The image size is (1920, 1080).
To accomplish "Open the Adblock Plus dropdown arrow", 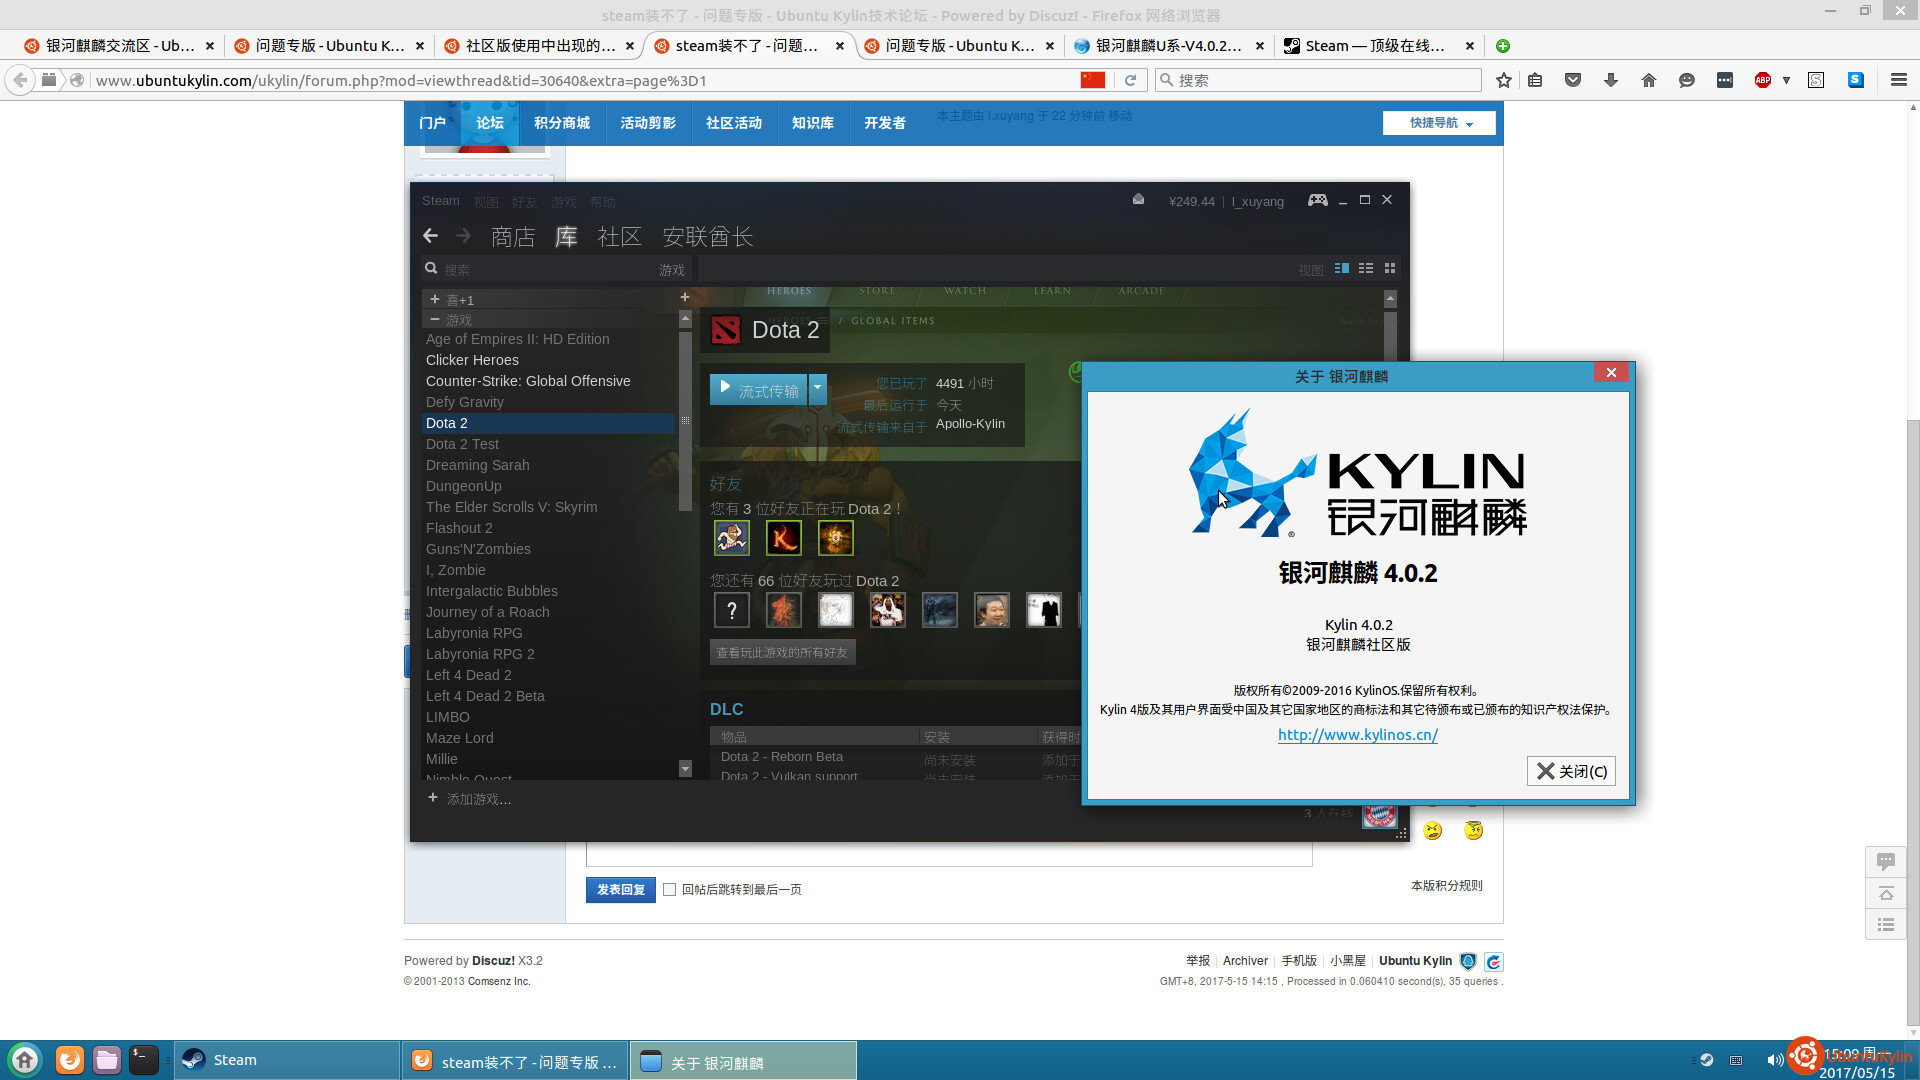I will tap(1786, 80).
